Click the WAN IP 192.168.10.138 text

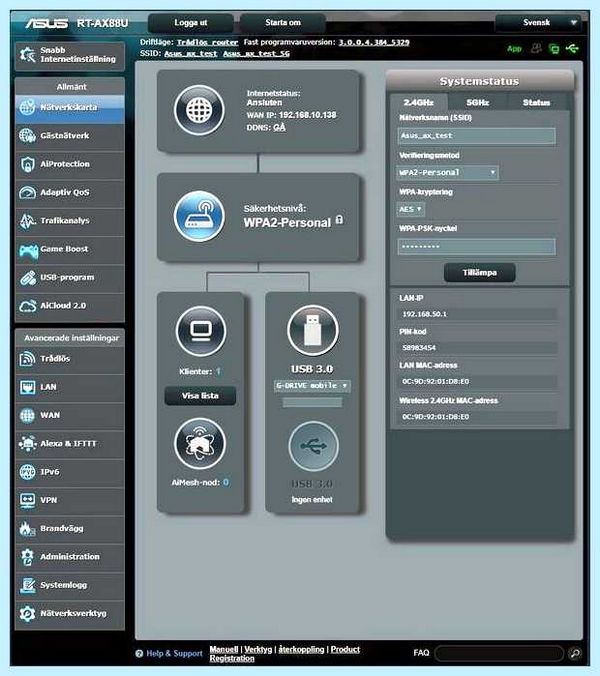[x=291, y=115]
